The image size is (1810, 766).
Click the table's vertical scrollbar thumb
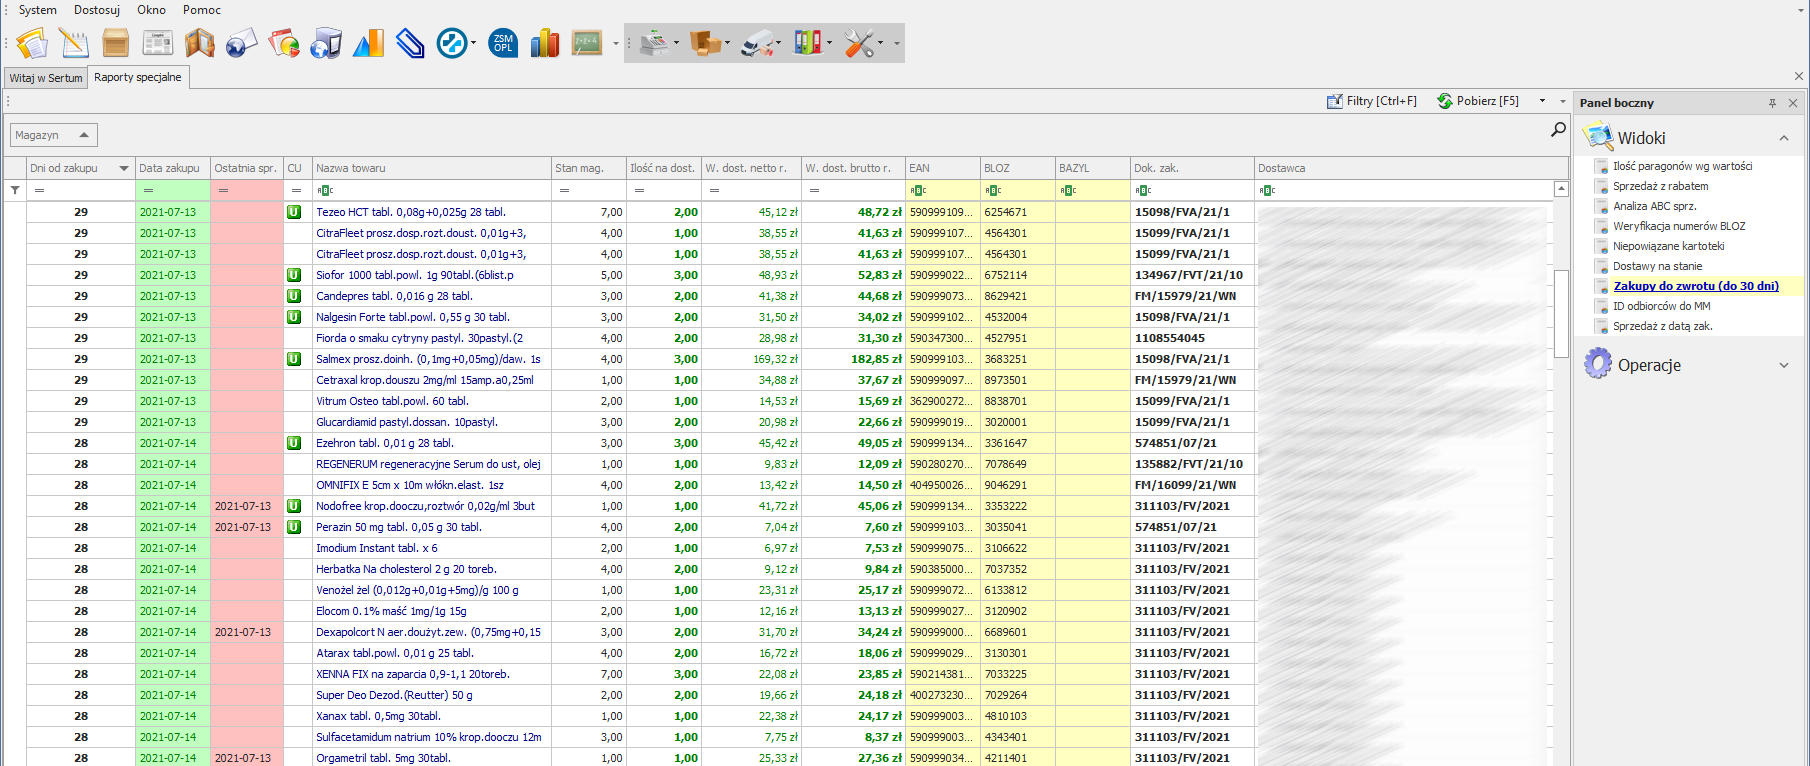[x=1561, y=312]
